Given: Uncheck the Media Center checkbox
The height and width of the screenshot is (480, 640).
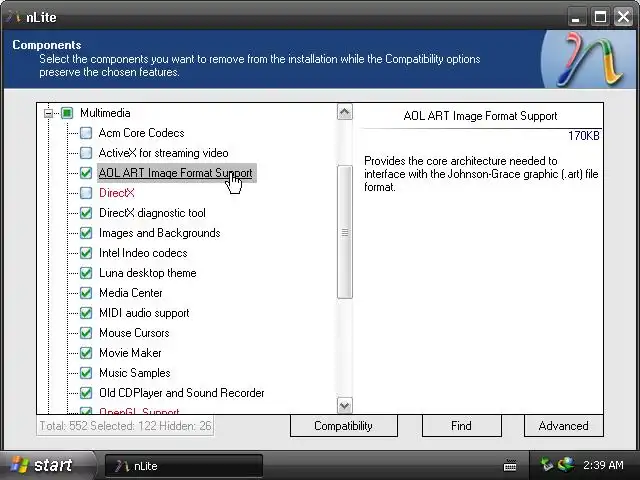Looking at the screenshot, I should coord(86,293).
